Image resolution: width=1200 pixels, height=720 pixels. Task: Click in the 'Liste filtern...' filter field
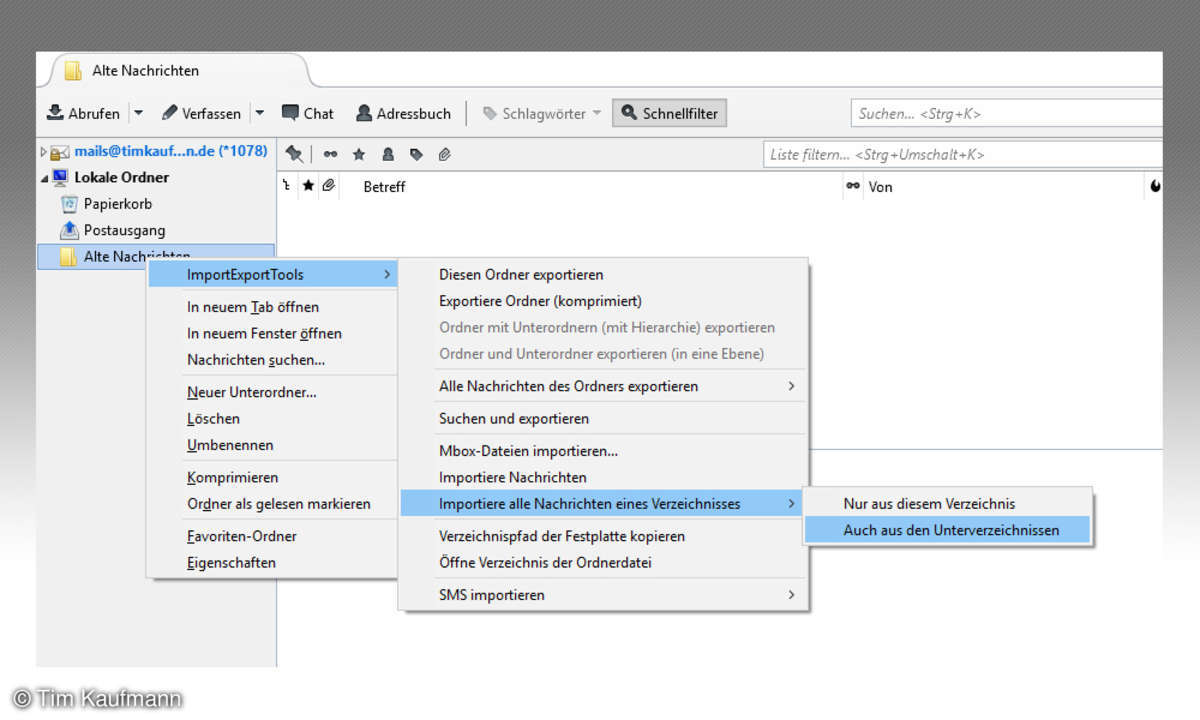960,155
